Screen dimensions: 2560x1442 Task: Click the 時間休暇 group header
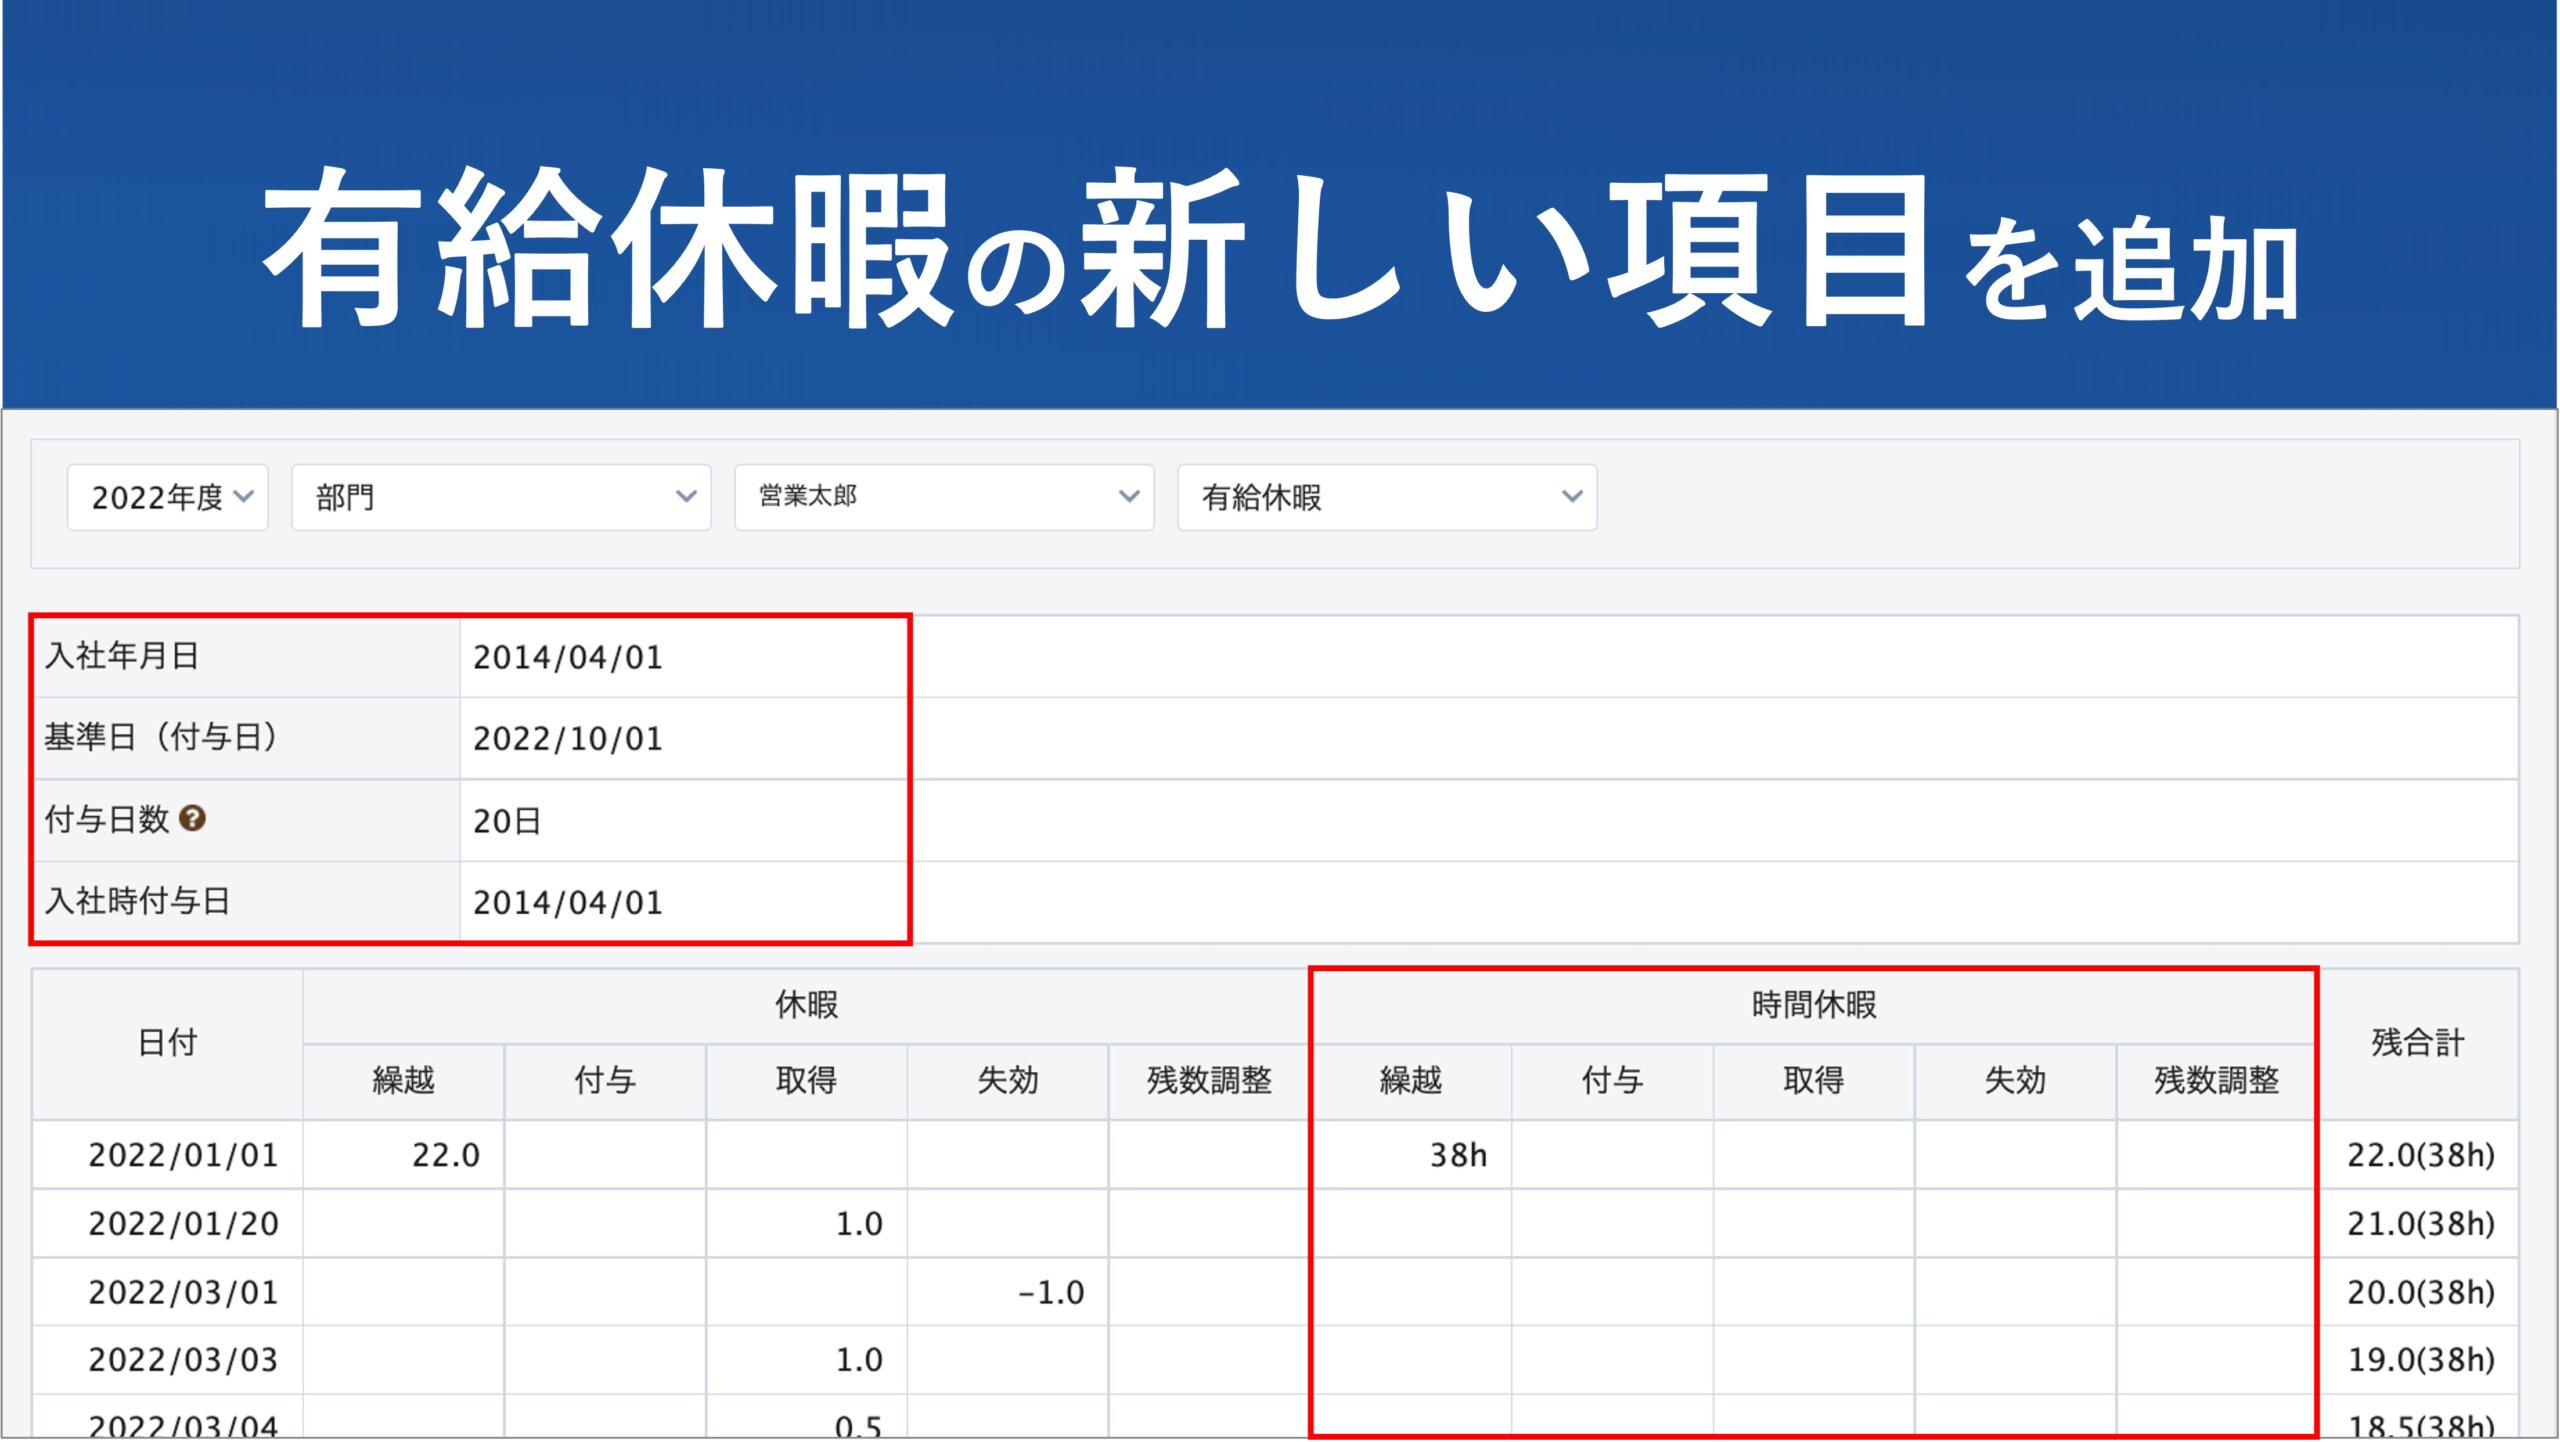pyautogui.click(x=1813, y=1005)
